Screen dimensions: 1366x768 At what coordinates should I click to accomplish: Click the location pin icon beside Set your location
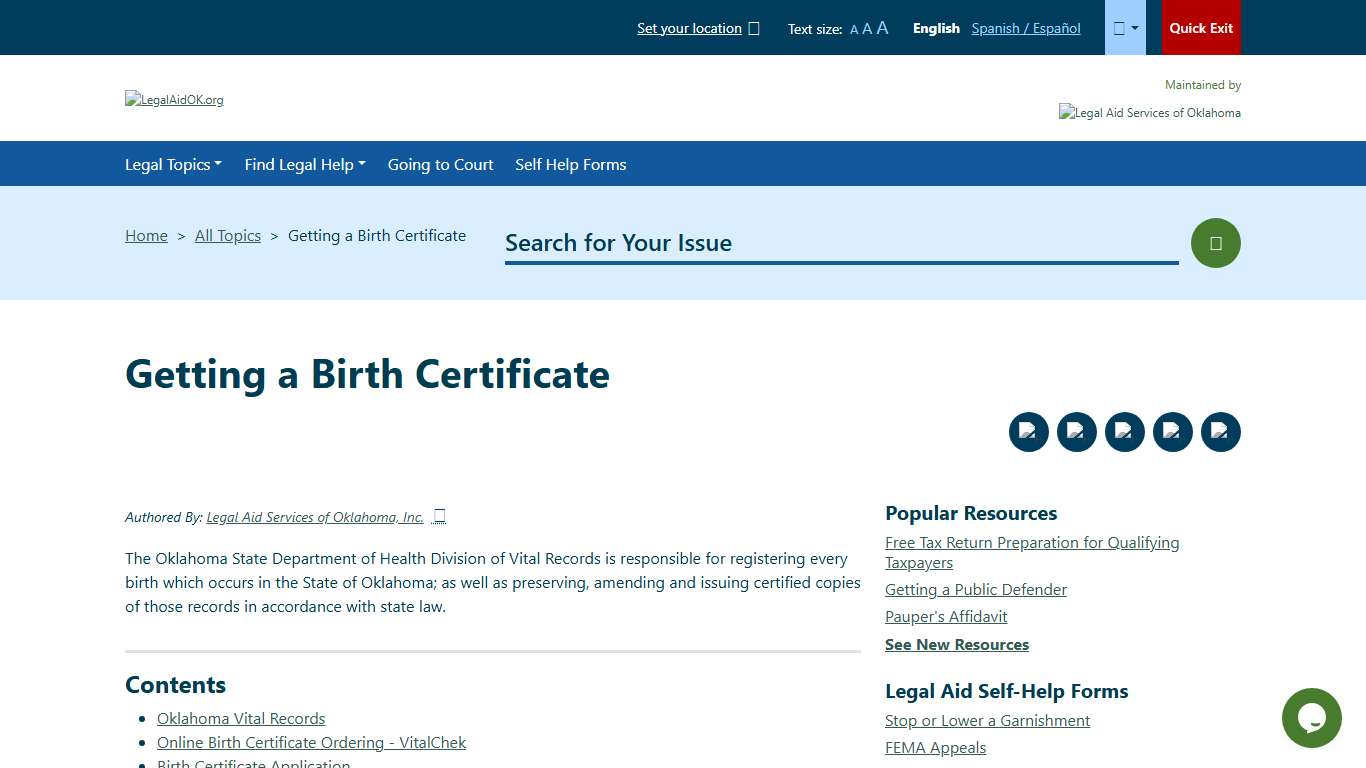tap(755, 28)
